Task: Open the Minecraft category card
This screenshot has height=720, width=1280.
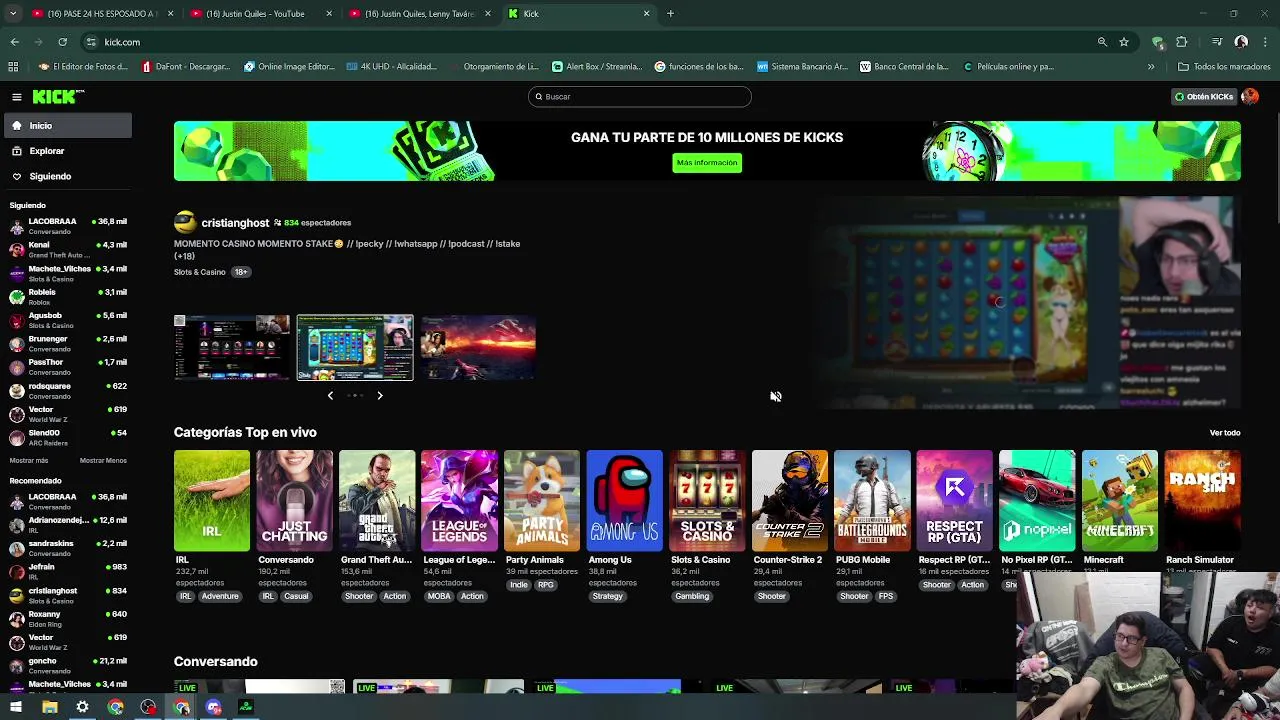Action: coord(1120,501)
